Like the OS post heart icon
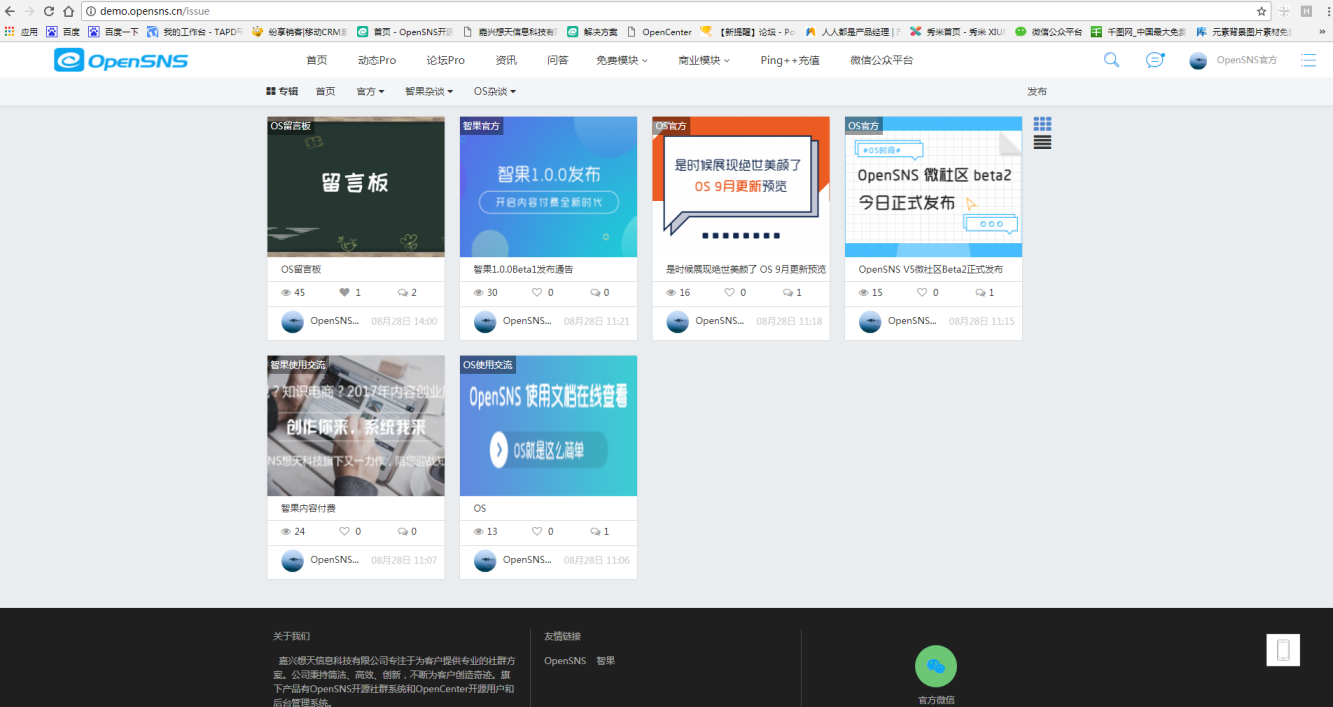 click(x=537, y=532)
